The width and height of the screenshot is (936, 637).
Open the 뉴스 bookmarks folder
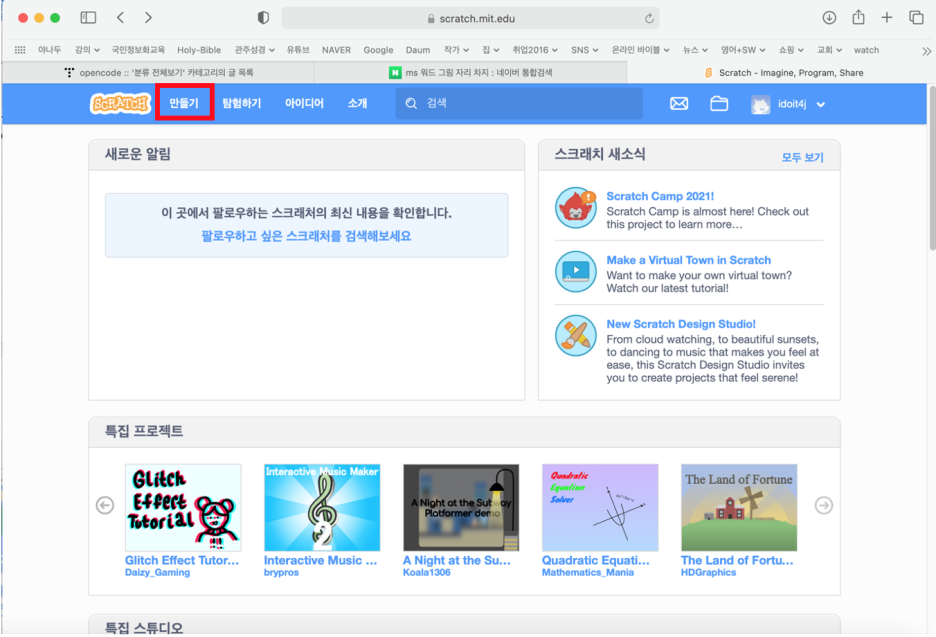(x=695, y=50)
